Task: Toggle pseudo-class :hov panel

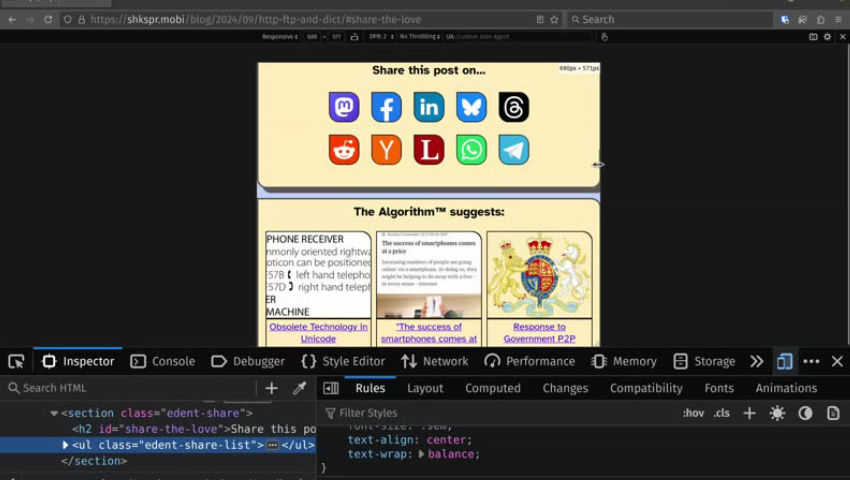Action: (693, 413)
